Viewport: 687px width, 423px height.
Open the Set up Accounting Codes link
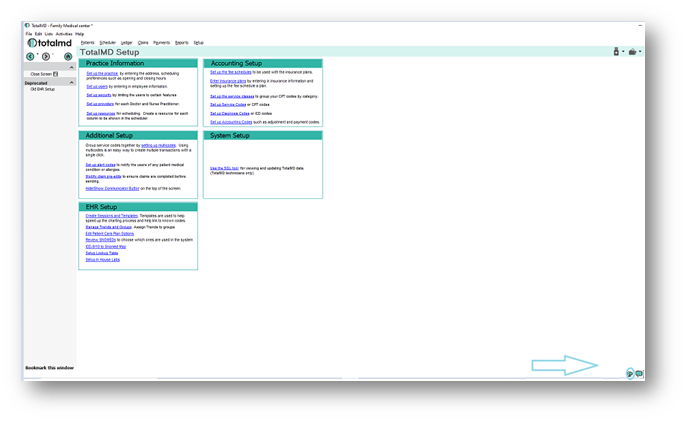pyautogui.click(x=231, y=122)
